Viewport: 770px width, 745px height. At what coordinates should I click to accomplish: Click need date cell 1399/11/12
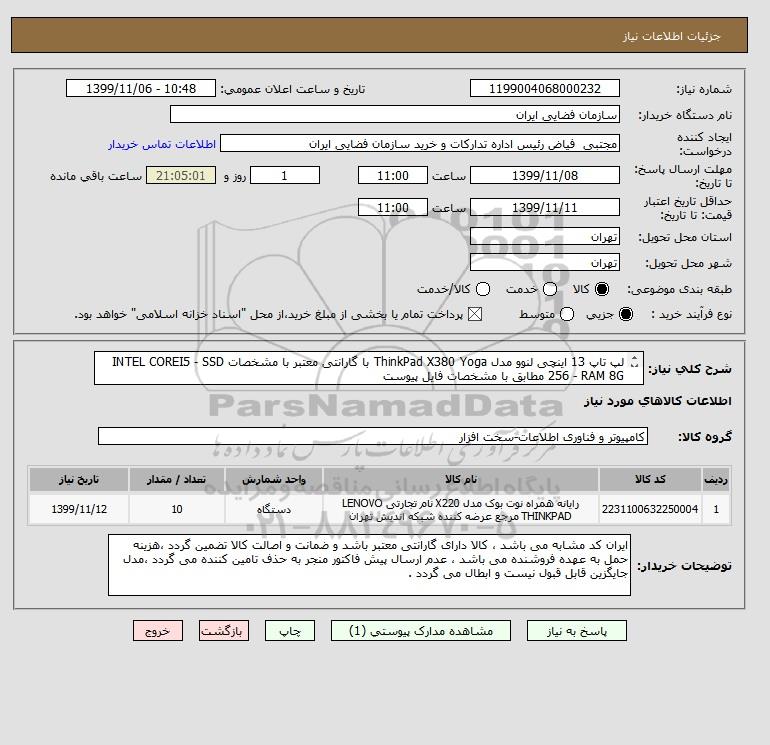pos(79,509)
